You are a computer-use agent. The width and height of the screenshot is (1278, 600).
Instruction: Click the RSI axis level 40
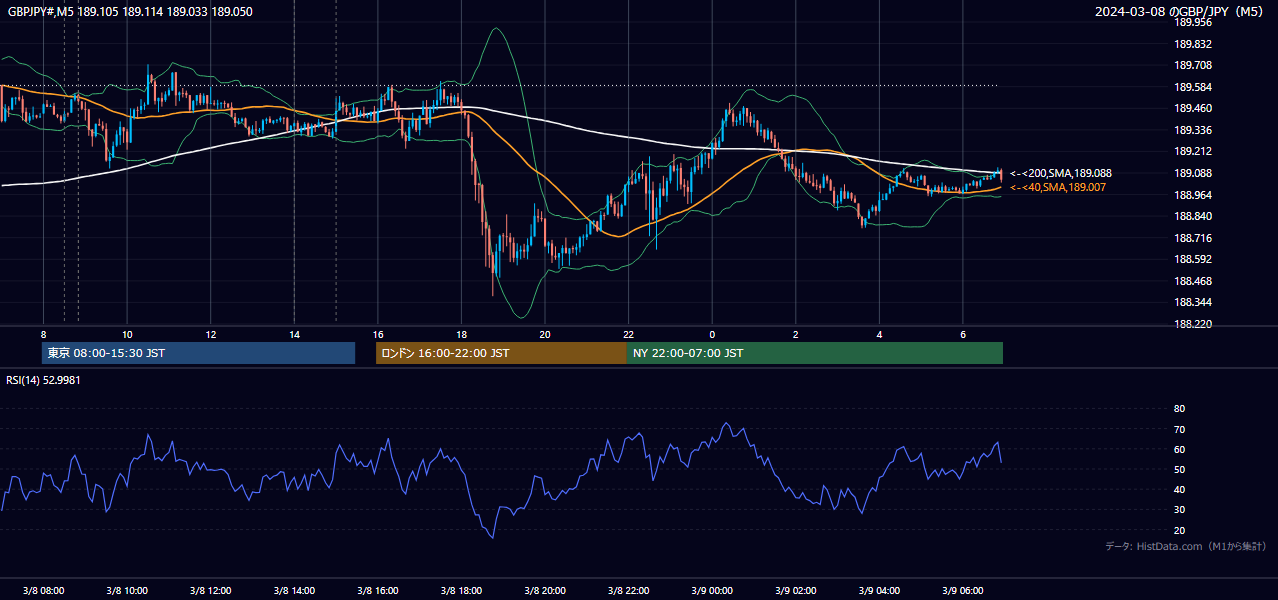point(1179,489)
